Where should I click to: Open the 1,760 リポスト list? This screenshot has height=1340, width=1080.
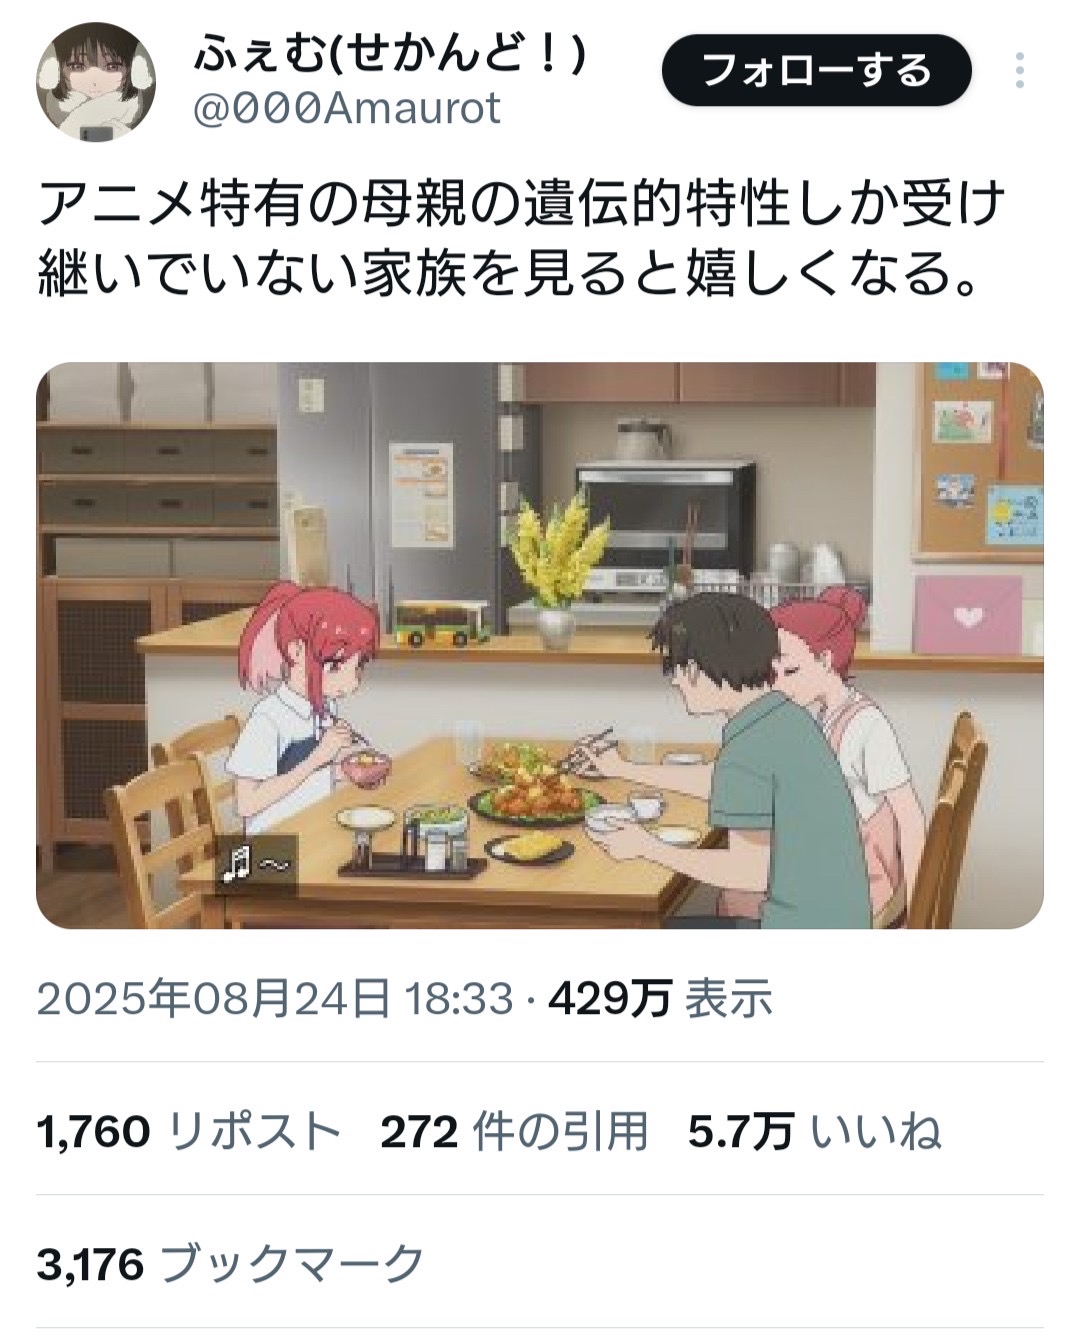(190, 1132)
